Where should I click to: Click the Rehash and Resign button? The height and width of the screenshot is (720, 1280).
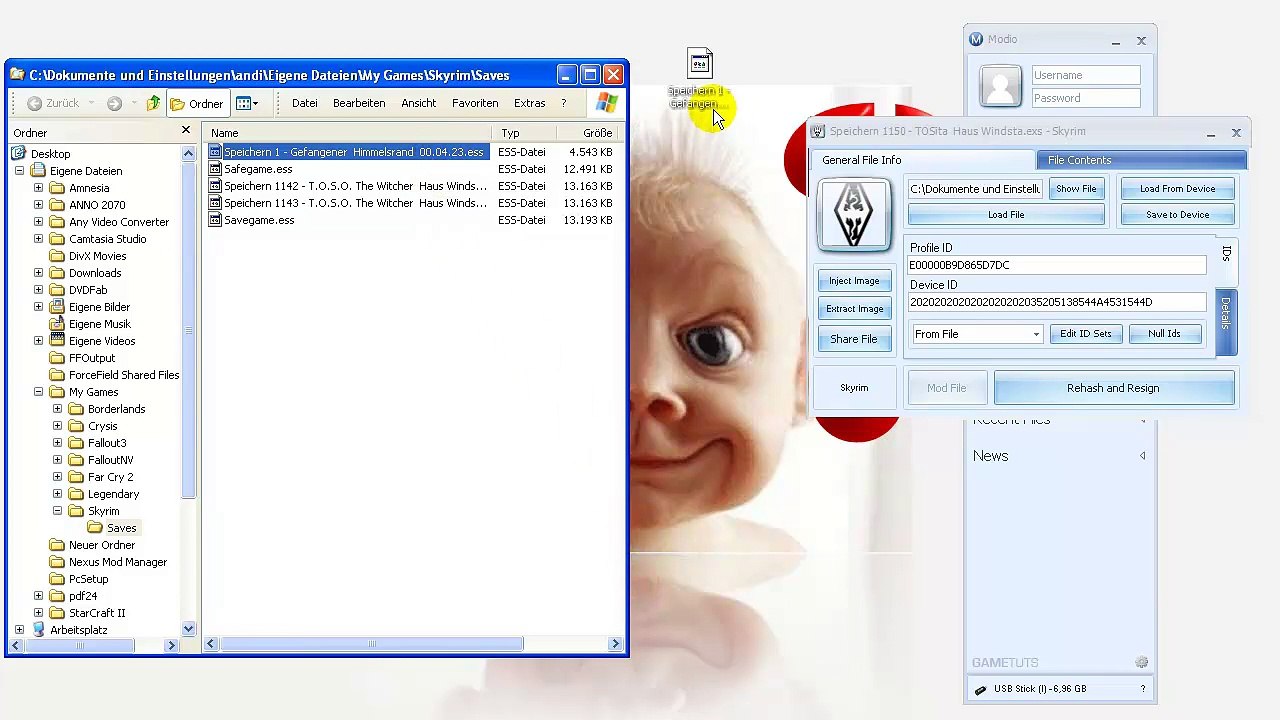pyautogui.click(x=1113, y=388)
